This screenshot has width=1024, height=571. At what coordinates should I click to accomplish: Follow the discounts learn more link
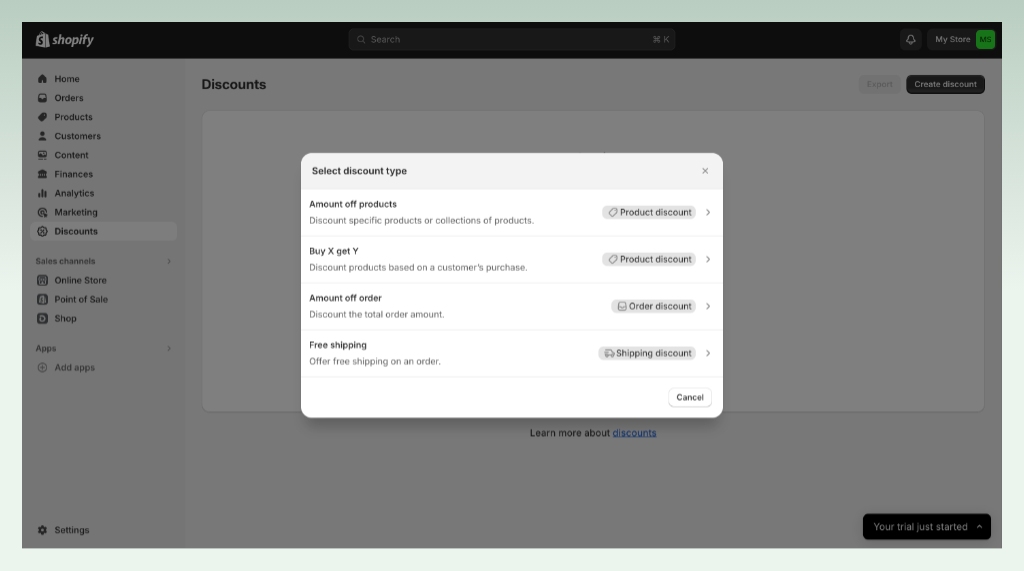(634, 433)
